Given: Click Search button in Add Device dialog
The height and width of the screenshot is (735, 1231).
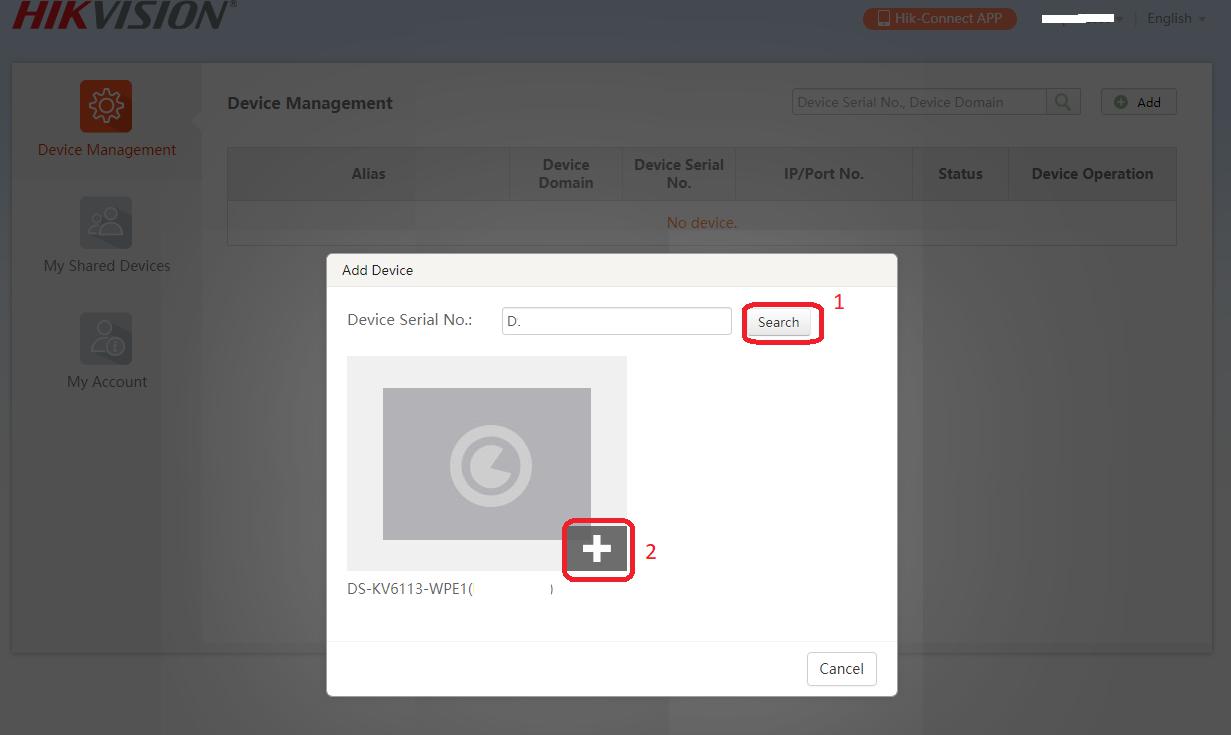Looking at the screenshot, I should [x=778, y=322].
